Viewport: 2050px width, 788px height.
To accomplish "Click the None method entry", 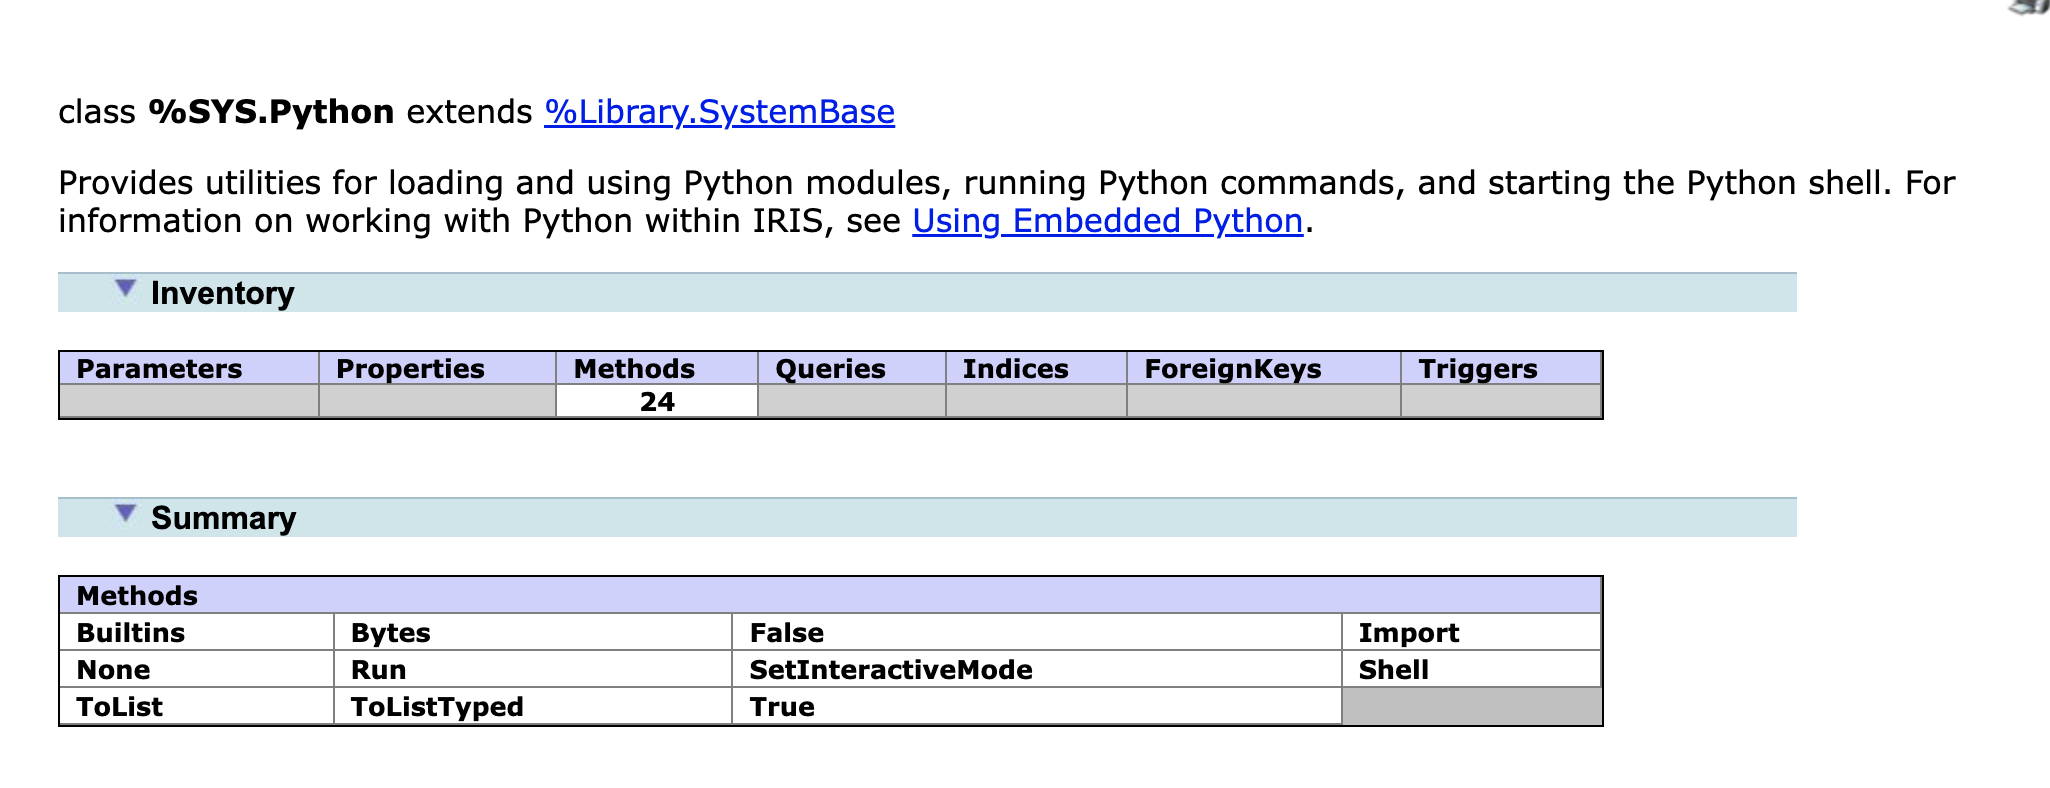I will pos(113,669).
